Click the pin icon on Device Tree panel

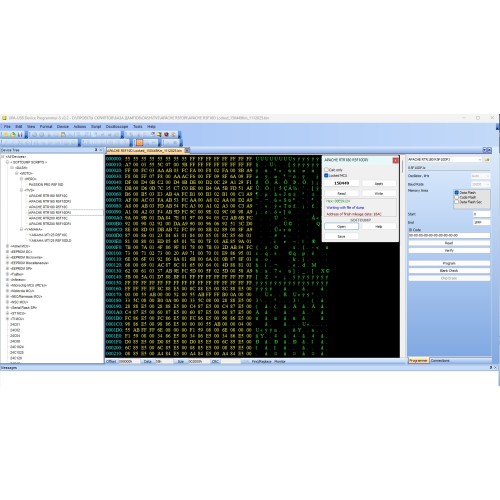pos(96,150)
